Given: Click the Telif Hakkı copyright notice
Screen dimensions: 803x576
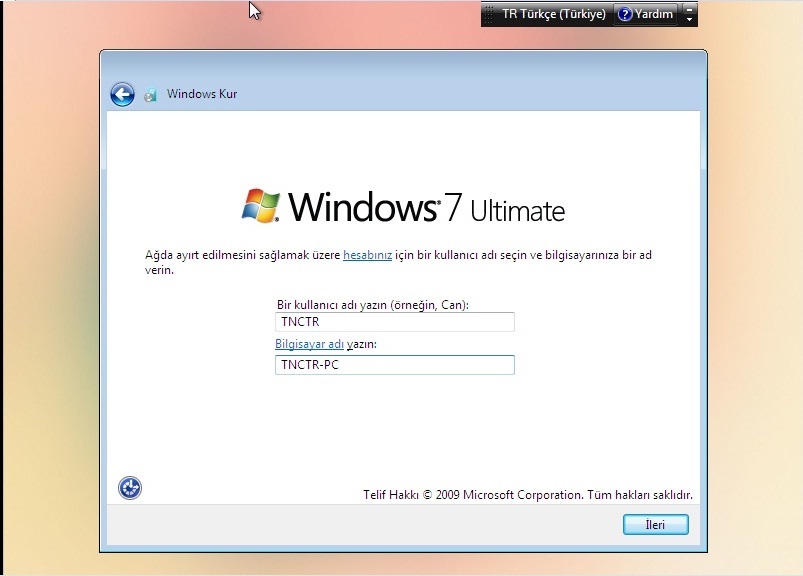Looking at the screenshot, I should 527,495.
